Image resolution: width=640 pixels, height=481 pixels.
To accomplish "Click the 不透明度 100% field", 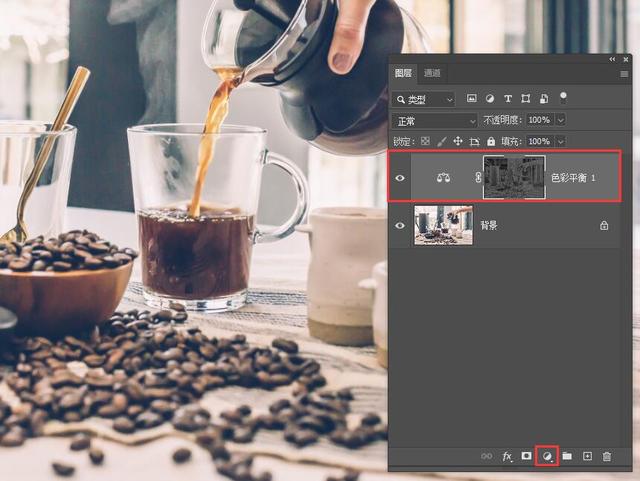I will point(539,120).
